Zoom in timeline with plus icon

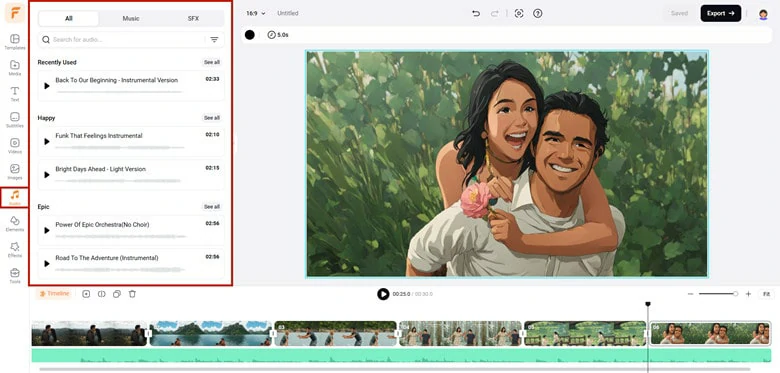pos(748,294)
